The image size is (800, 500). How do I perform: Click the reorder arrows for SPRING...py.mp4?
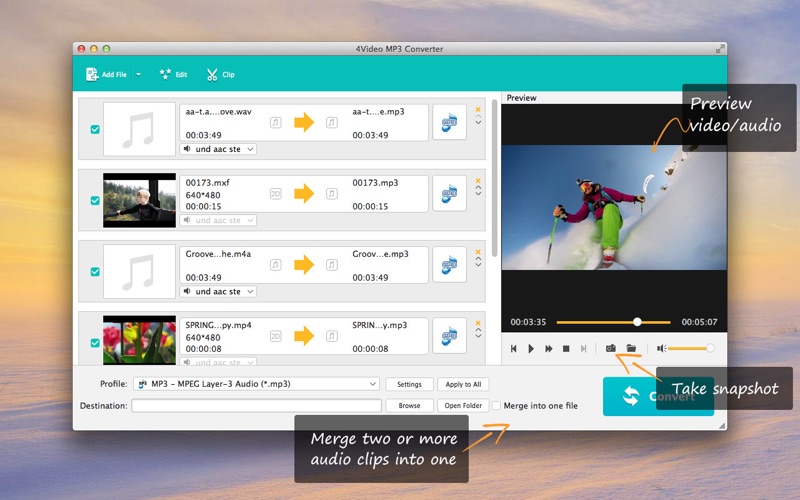pos(478,333)
